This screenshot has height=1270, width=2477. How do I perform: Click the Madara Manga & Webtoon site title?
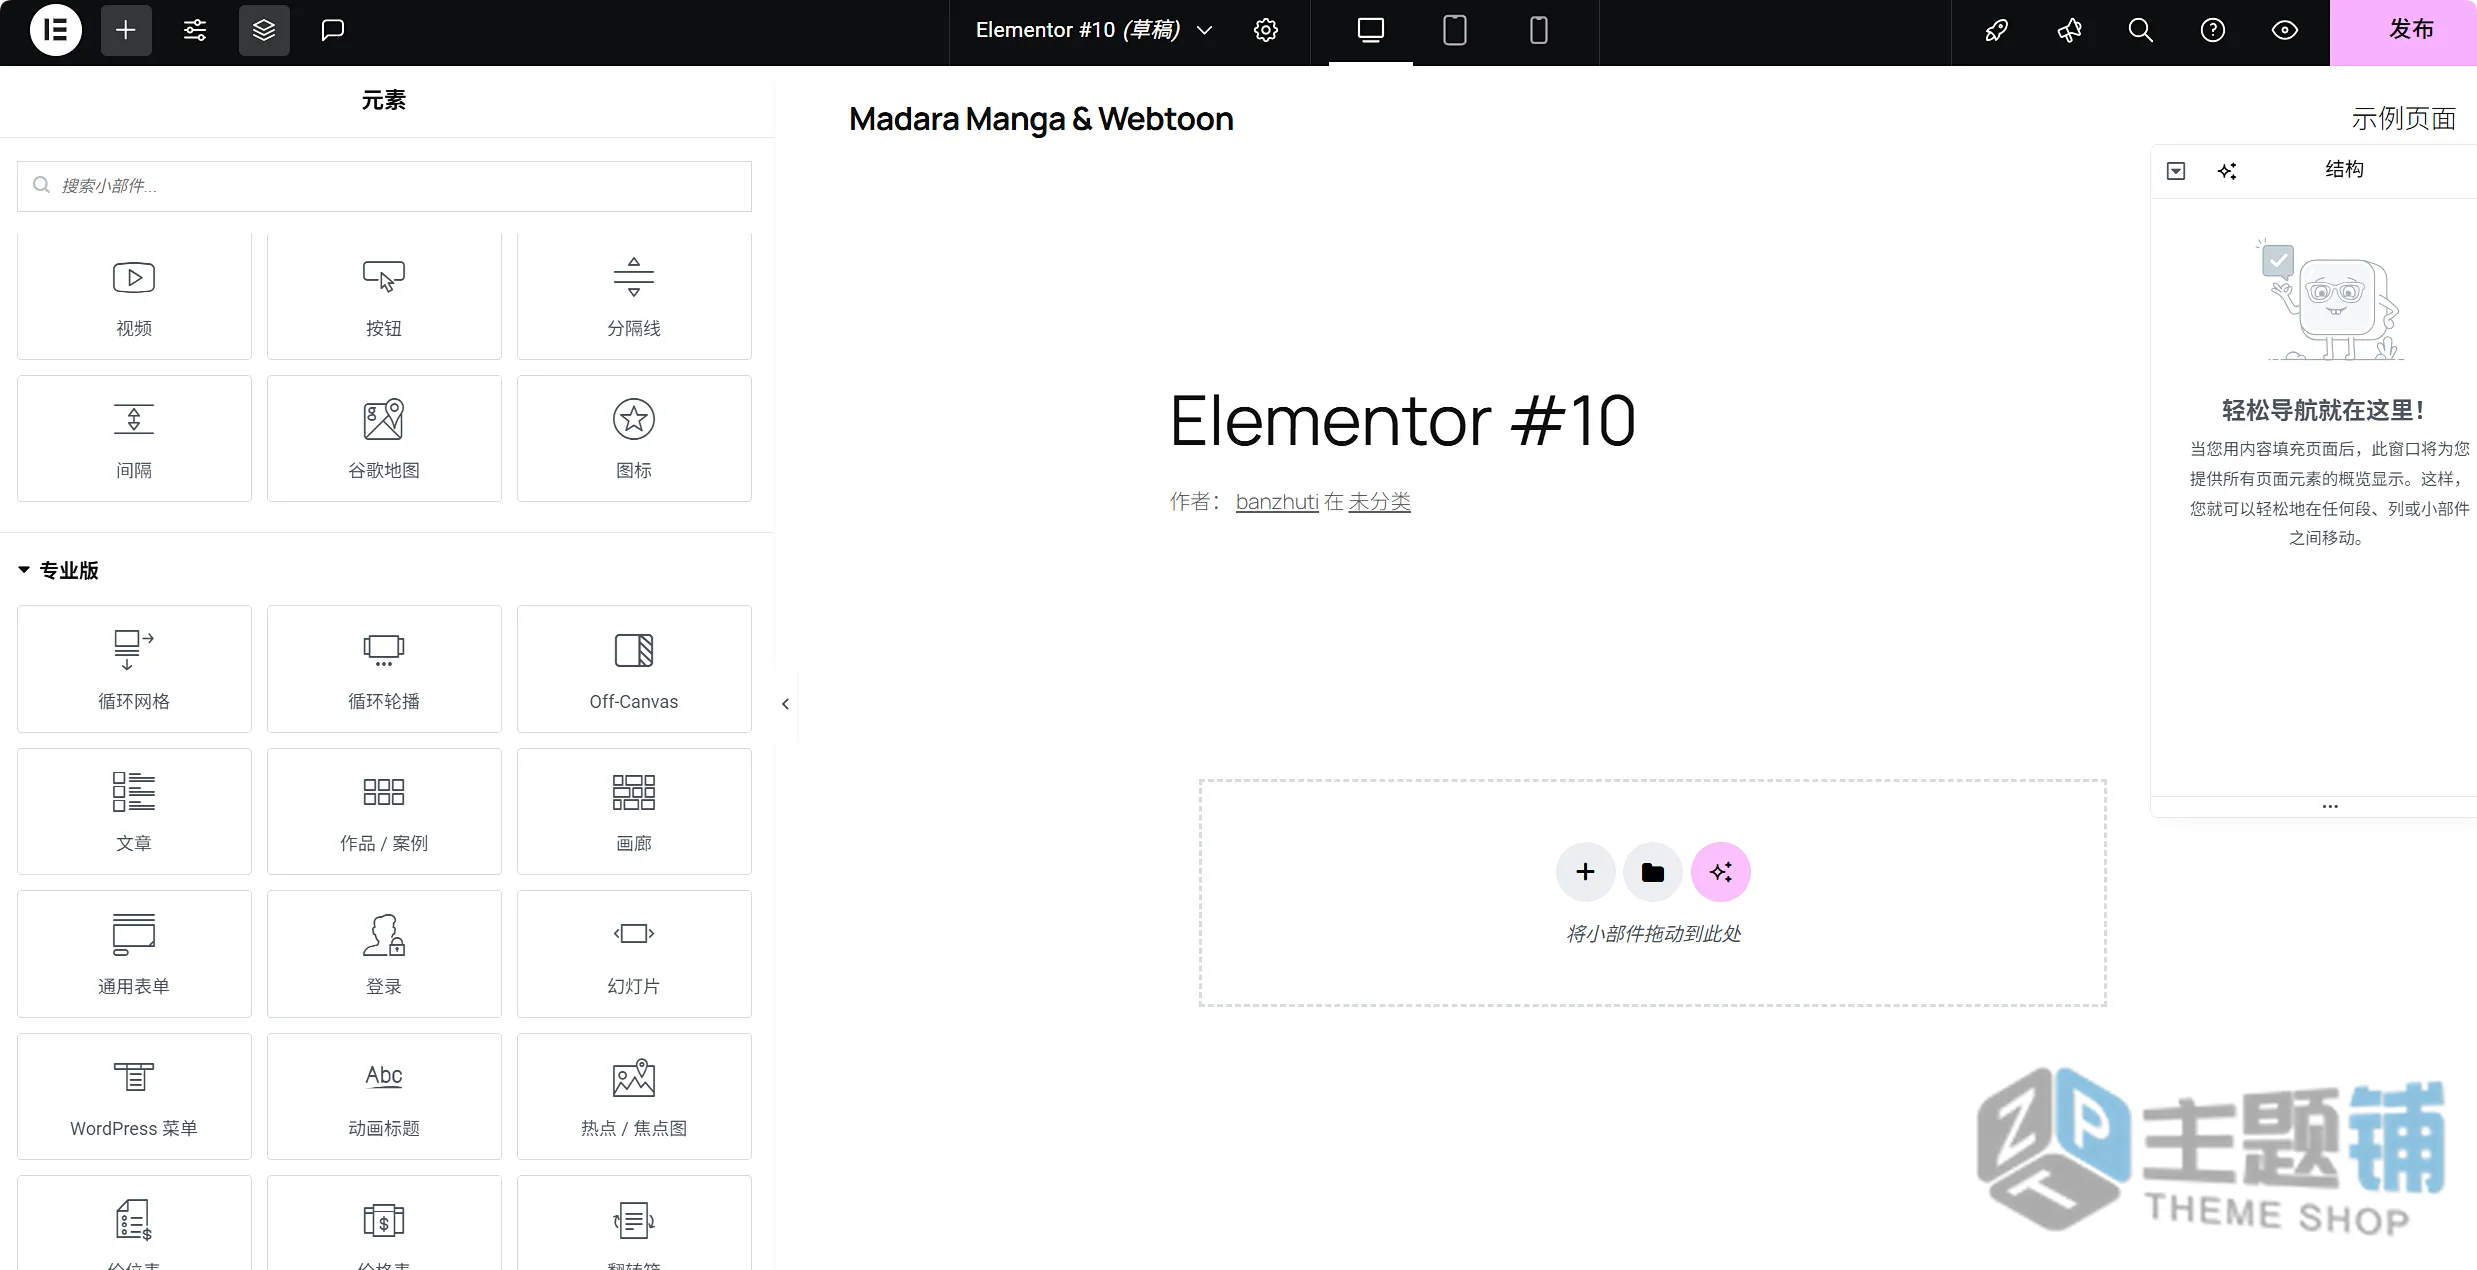(1041, 119)
